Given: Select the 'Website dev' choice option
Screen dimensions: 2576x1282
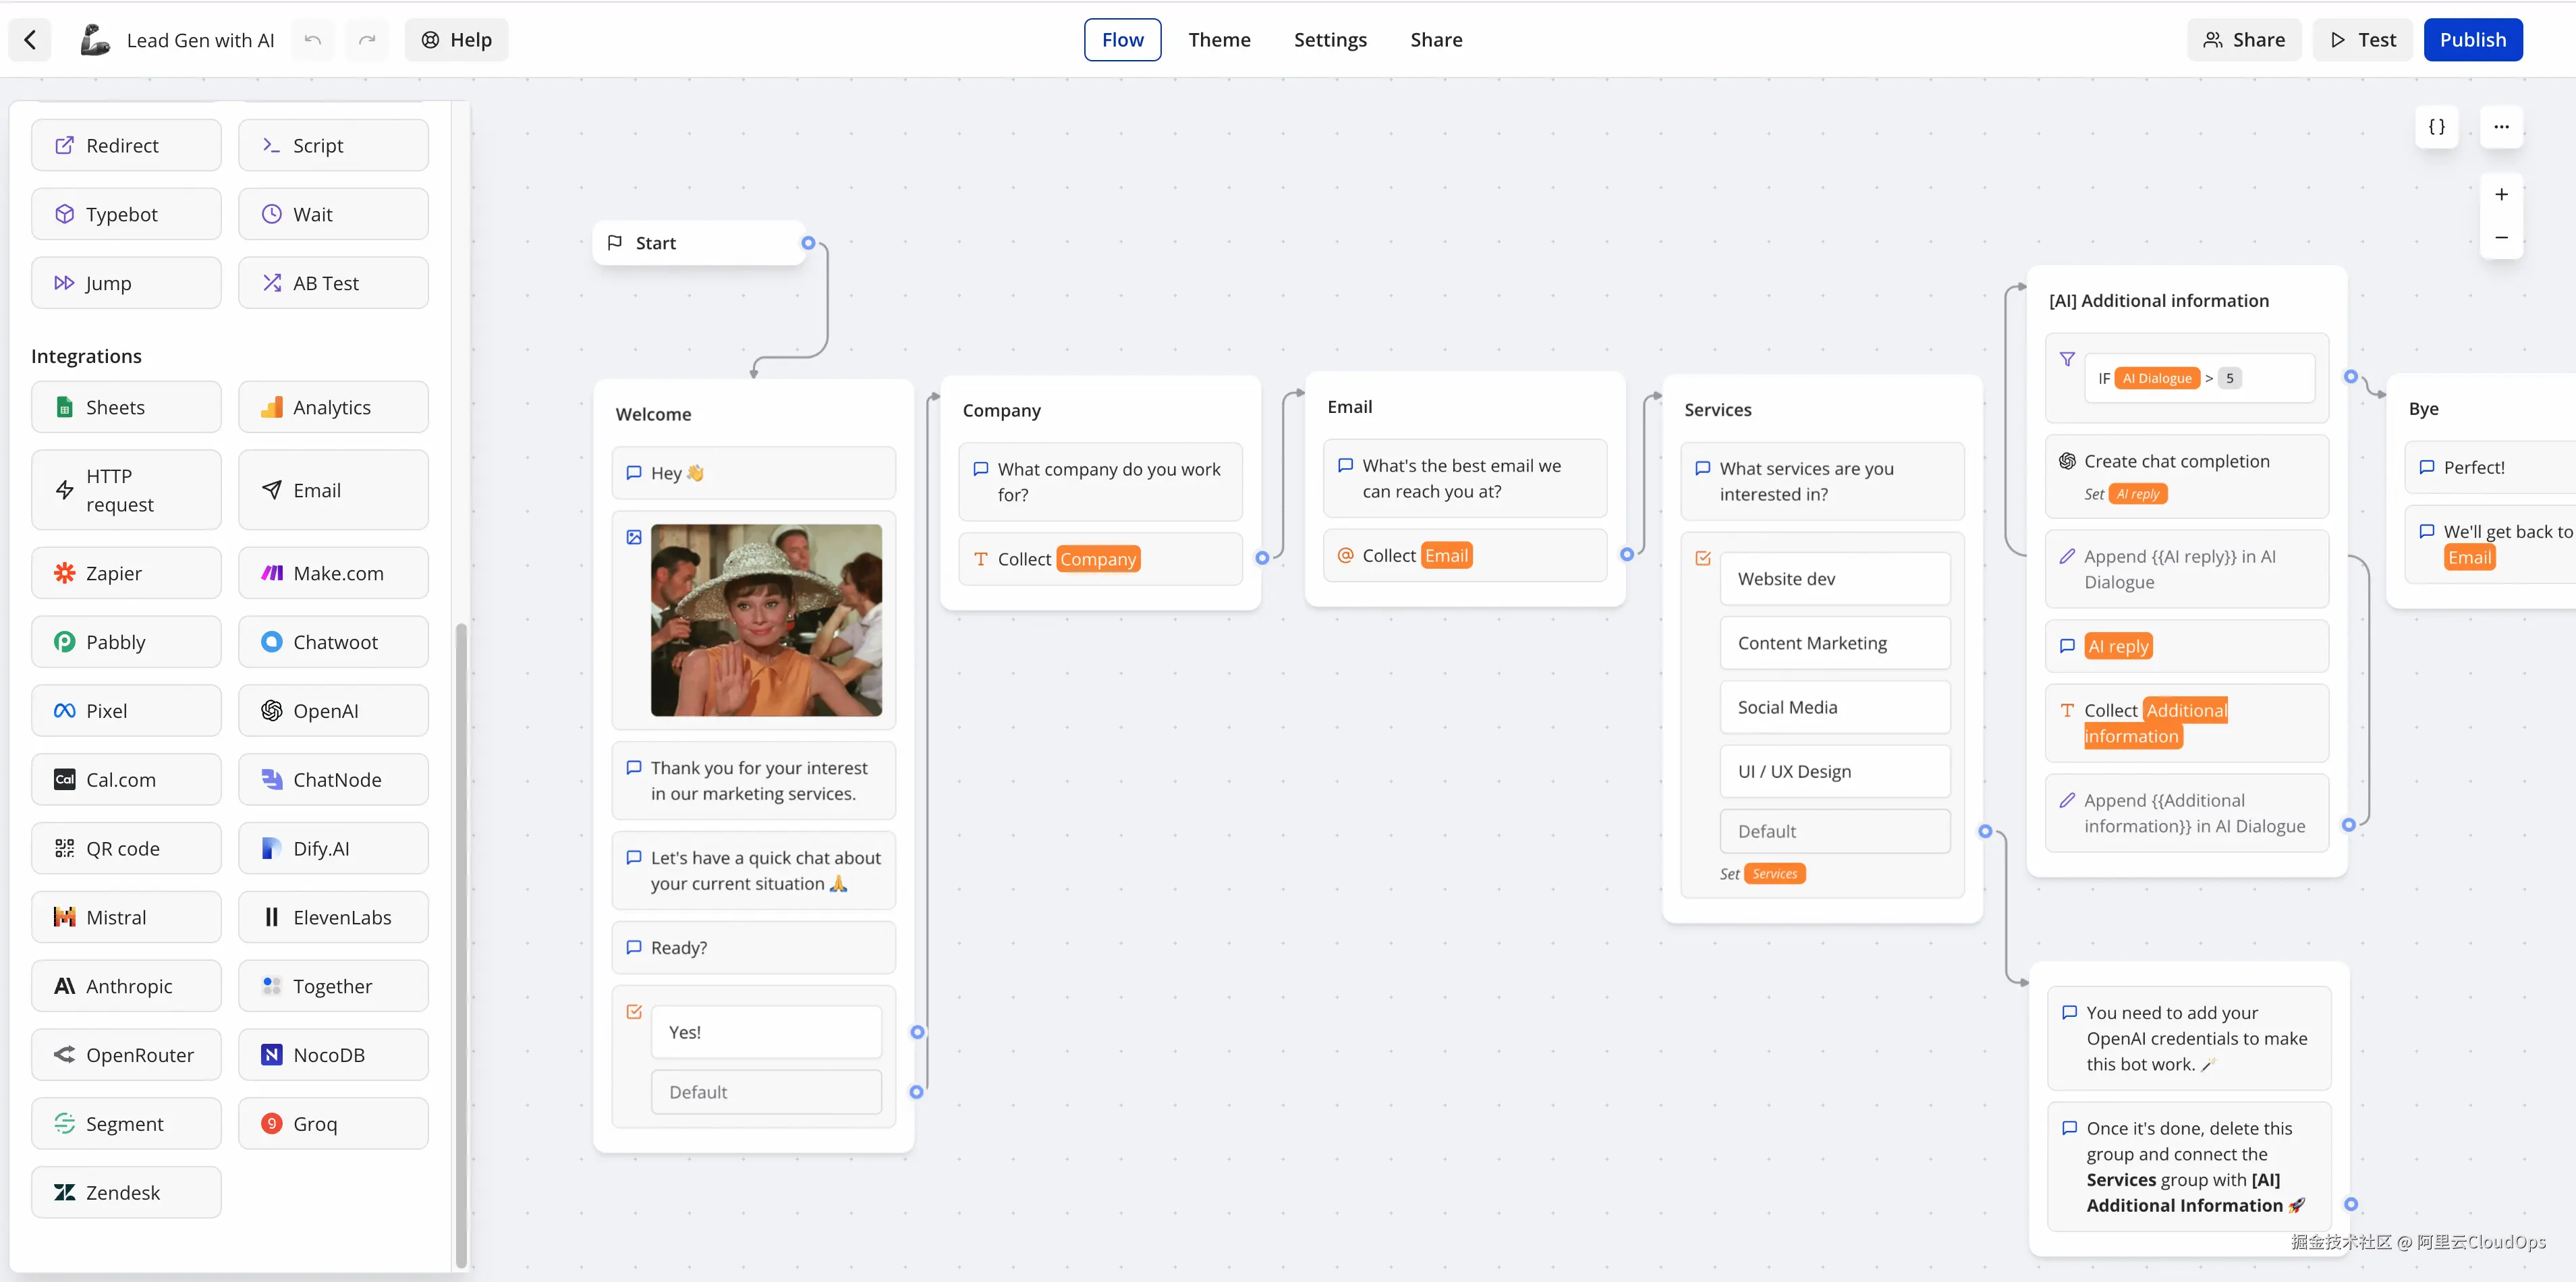Looking at the screenshot, I should (1834, 579).
